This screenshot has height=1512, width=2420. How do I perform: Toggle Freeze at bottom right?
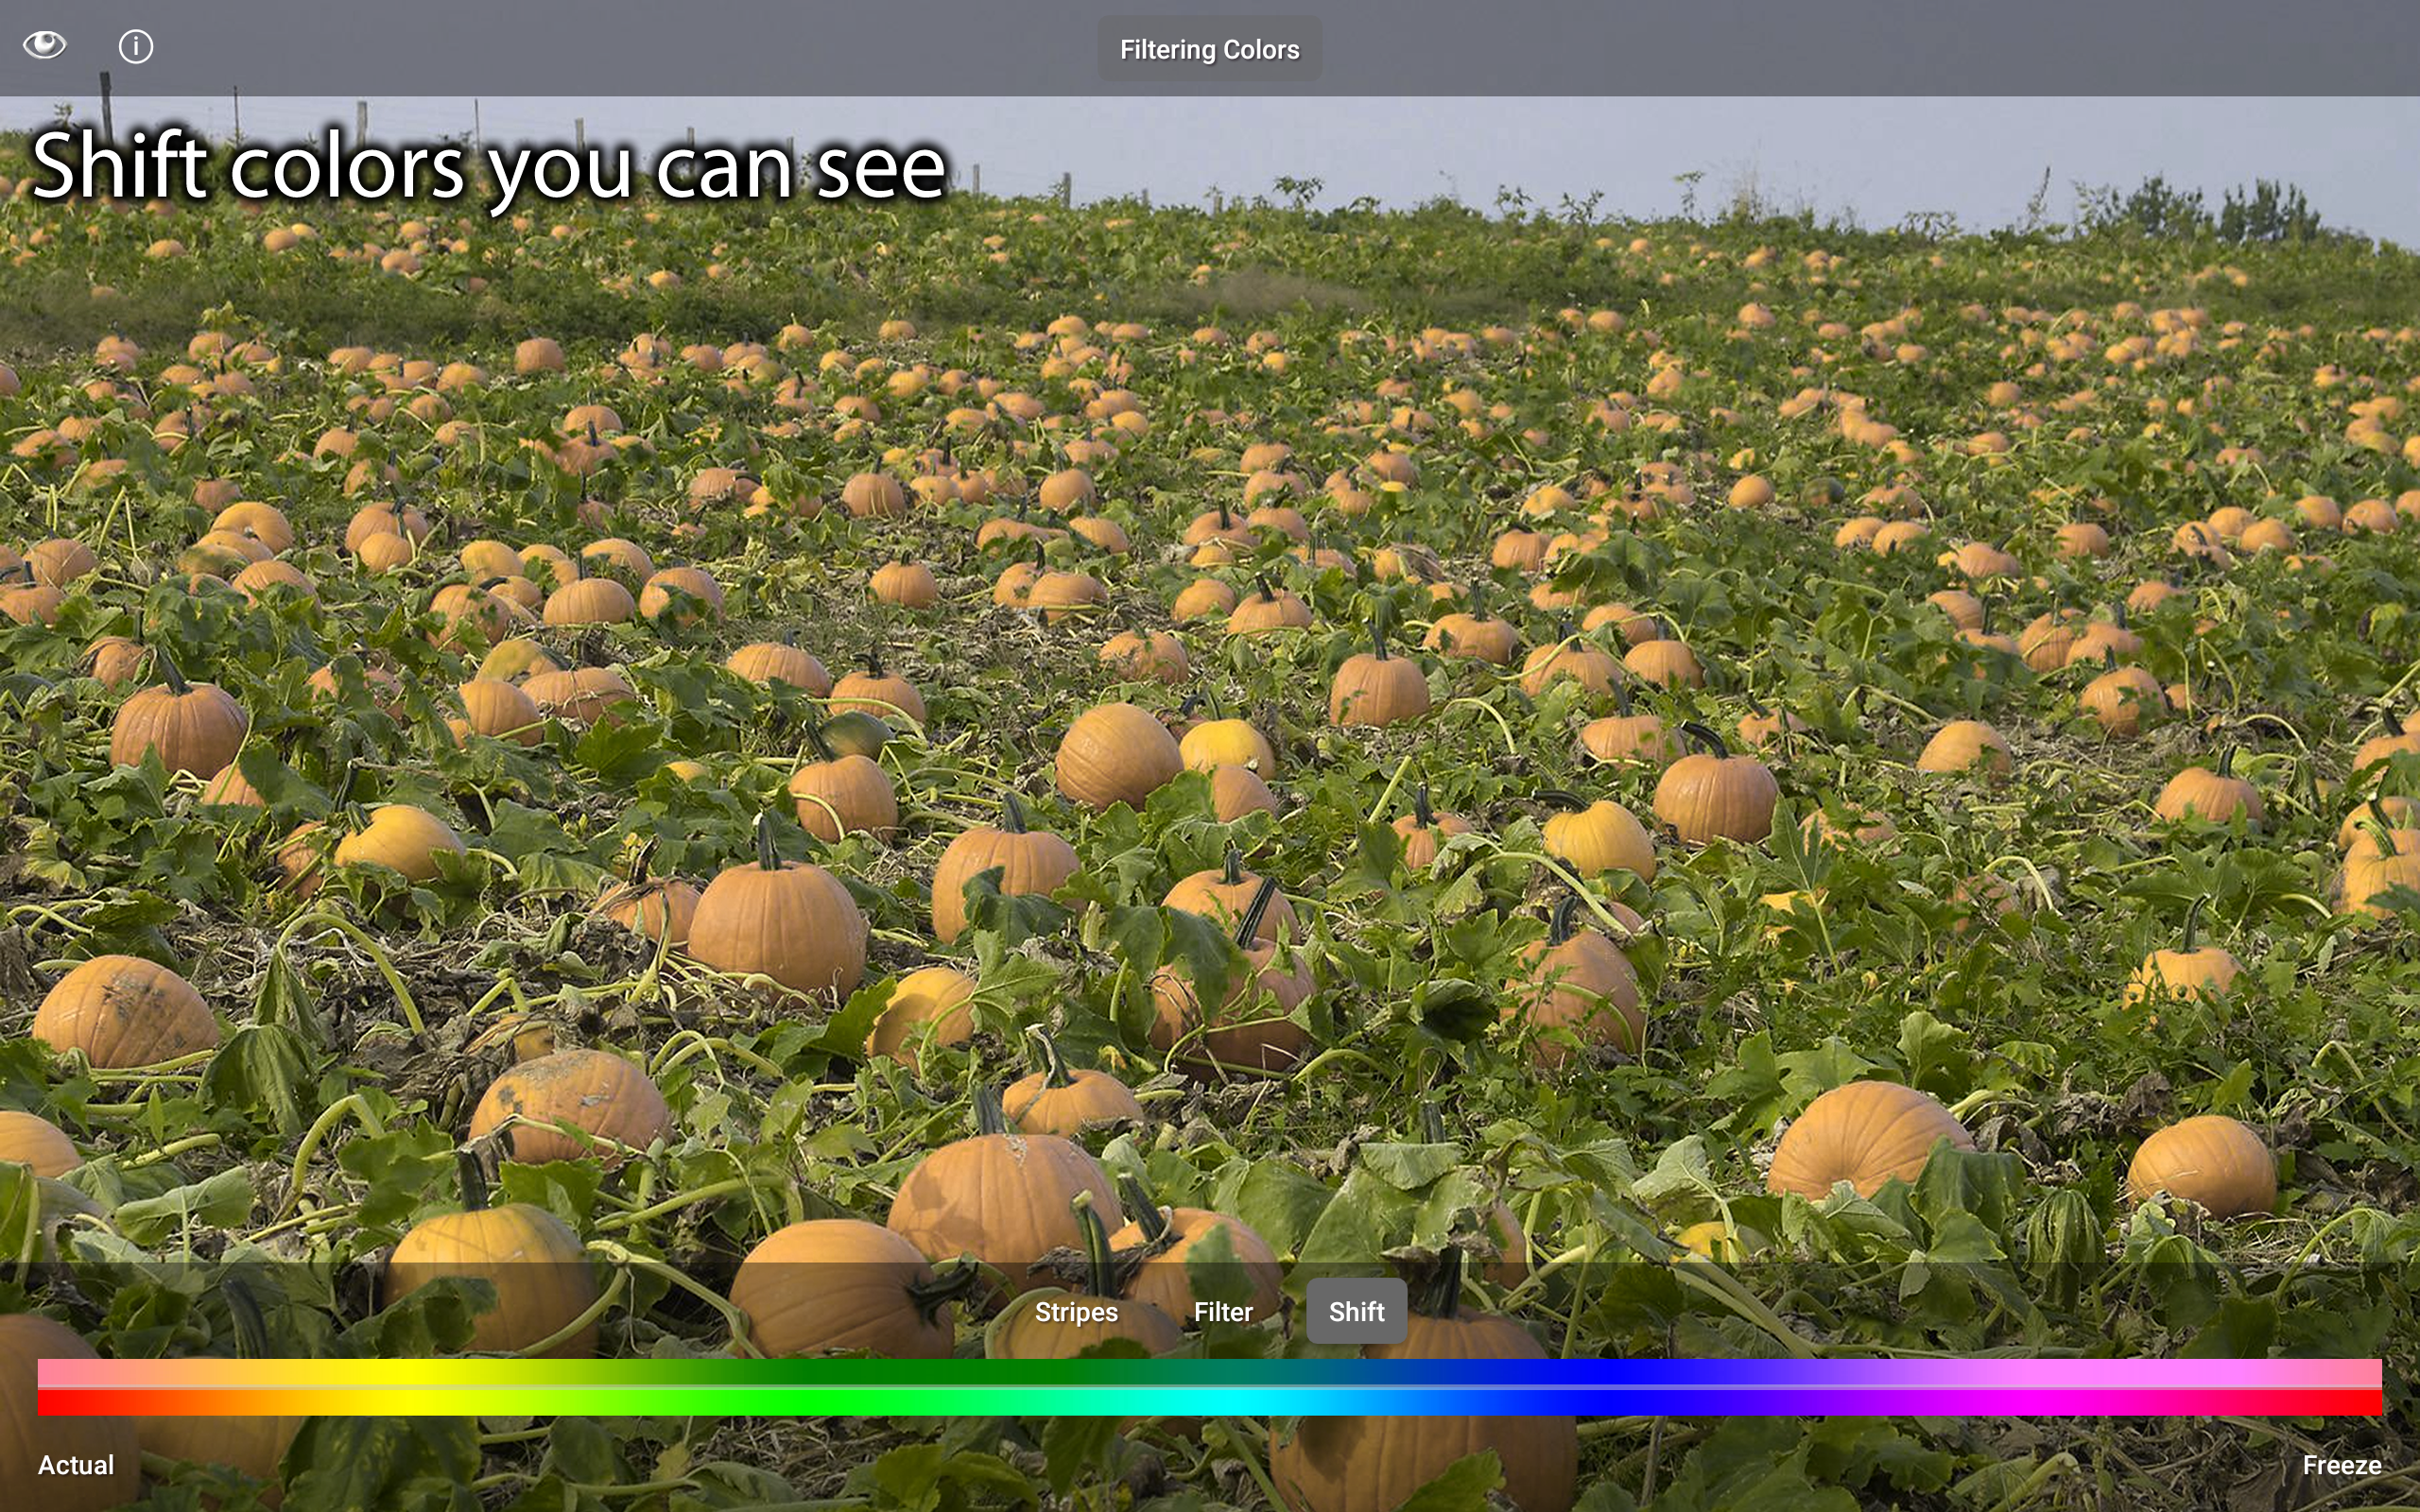click(x=2341, y=1465)
